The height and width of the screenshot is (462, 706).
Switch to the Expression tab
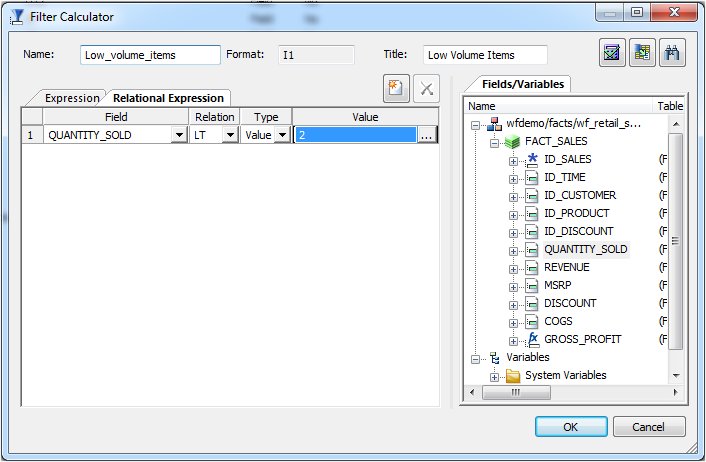click(72, 98)
